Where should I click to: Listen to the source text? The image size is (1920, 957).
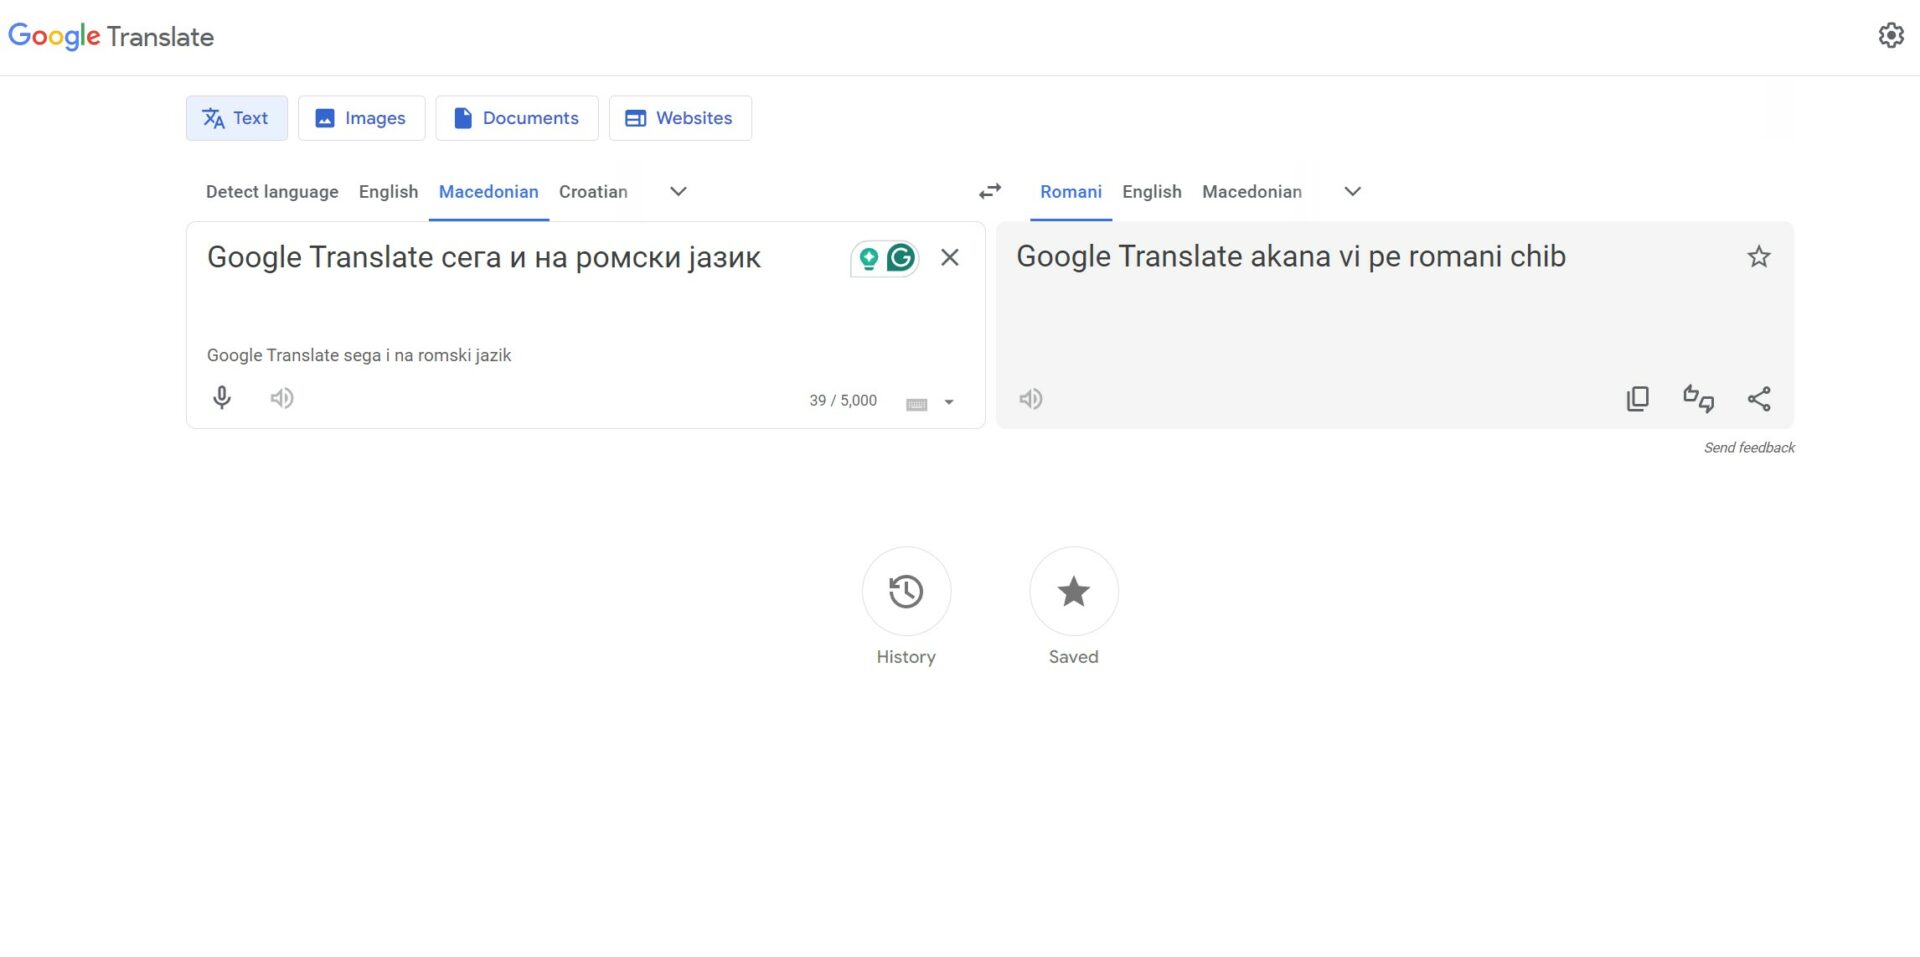282,398
